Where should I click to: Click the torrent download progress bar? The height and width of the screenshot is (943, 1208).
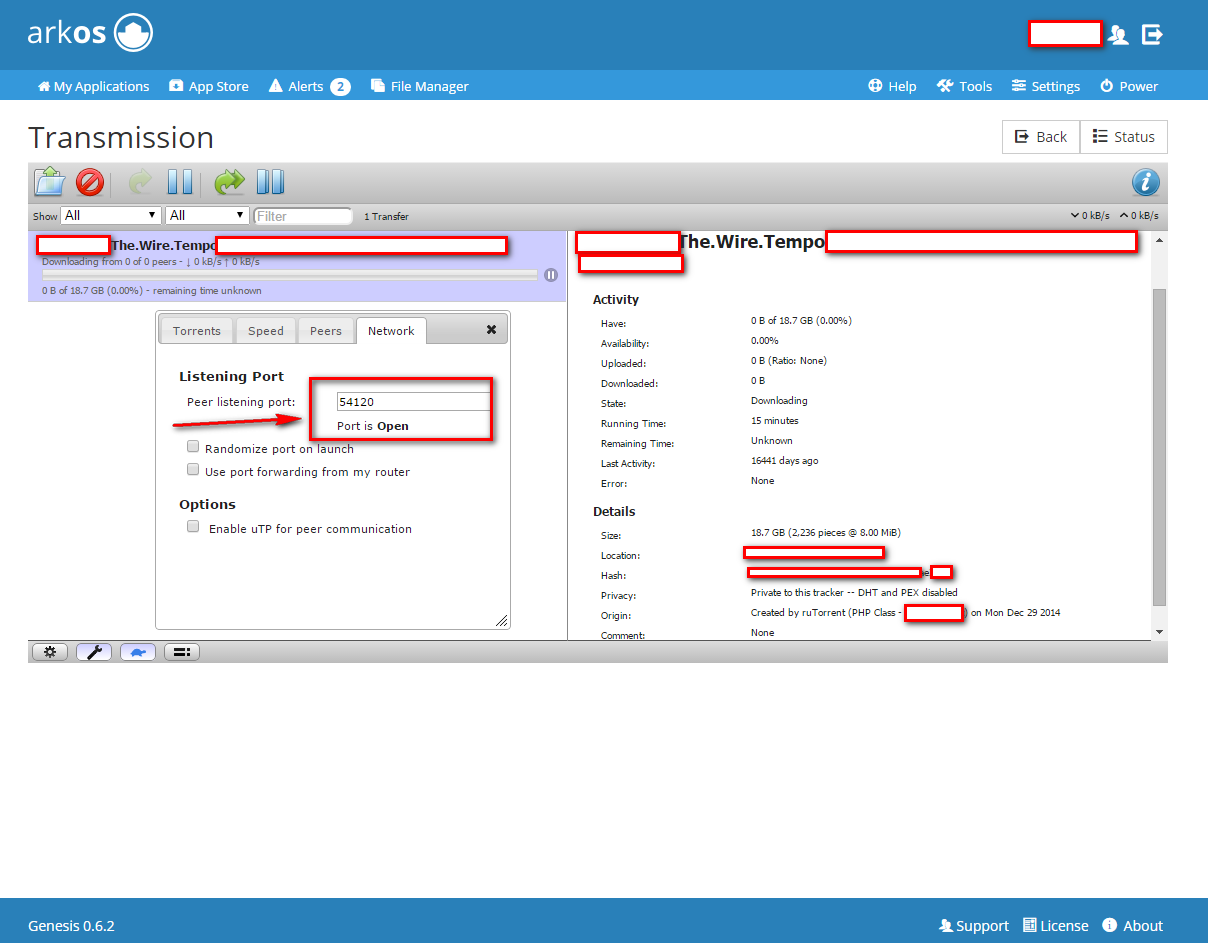[x=290, y=275]
